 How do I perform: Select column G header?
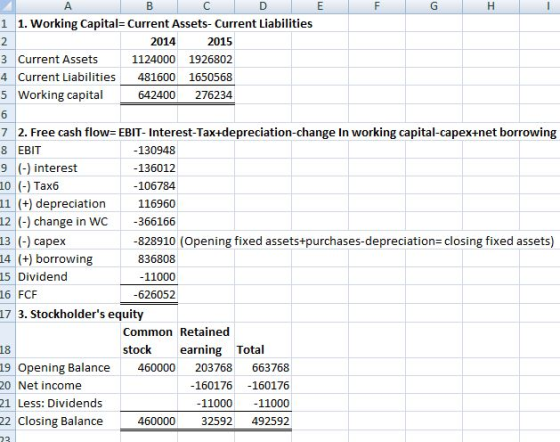coord(434,6)
